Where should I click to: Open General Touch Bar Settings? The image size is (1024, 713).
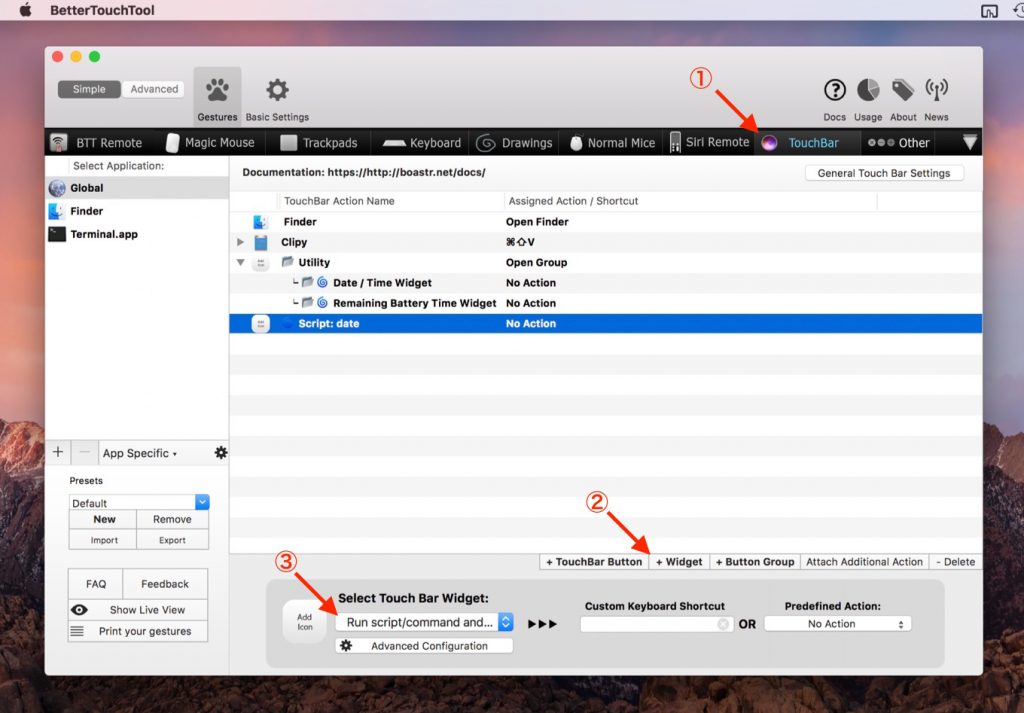884,172
